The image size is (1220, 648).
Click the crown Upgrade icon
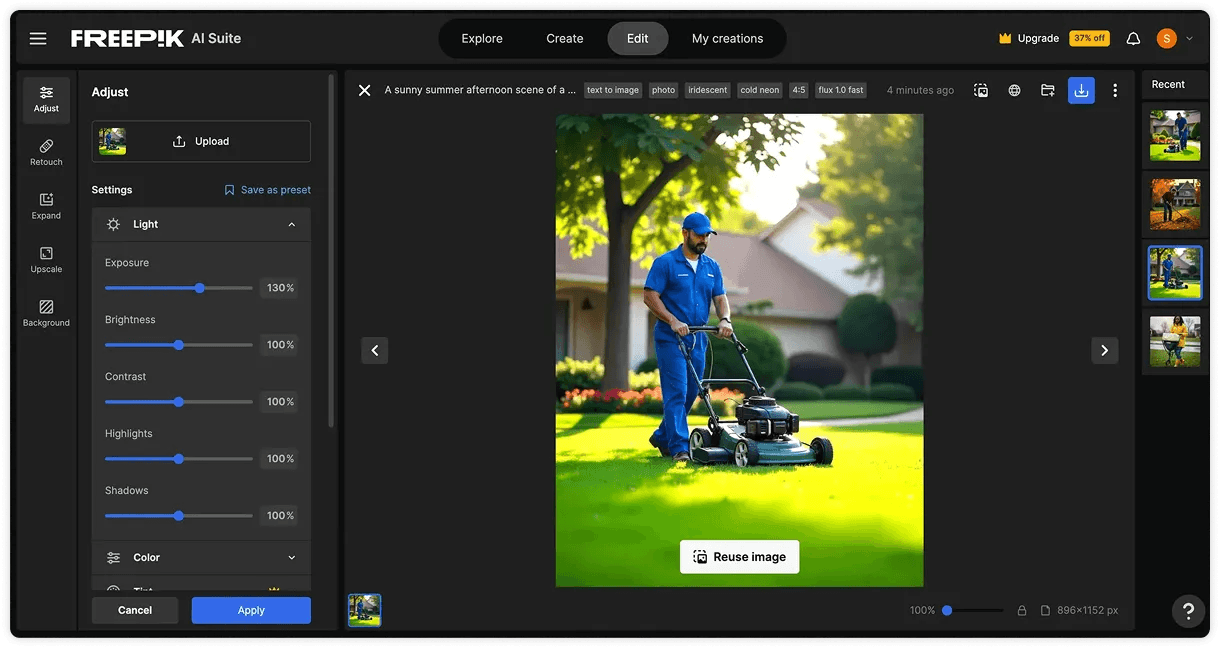[x=1005, y=39]
